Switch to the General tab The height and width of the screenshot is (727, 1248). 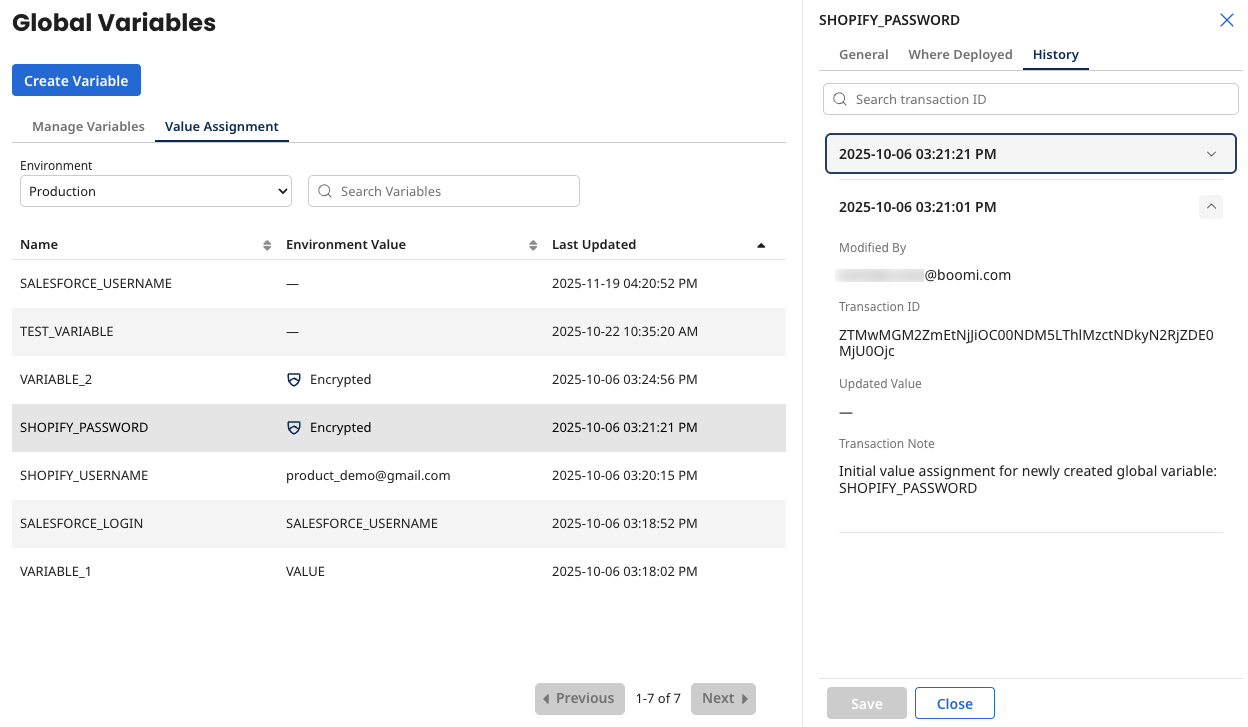[x=863, y=54]
